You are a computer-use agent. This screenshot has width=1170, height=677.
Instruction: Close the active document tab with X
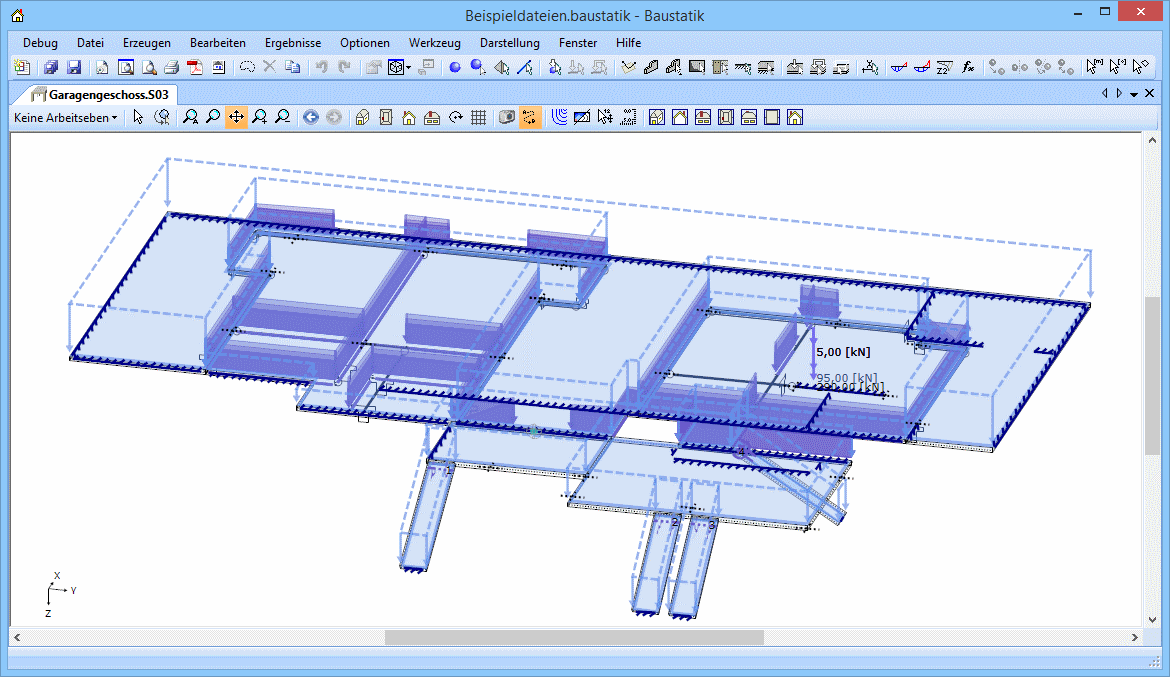coord(1150,94)
